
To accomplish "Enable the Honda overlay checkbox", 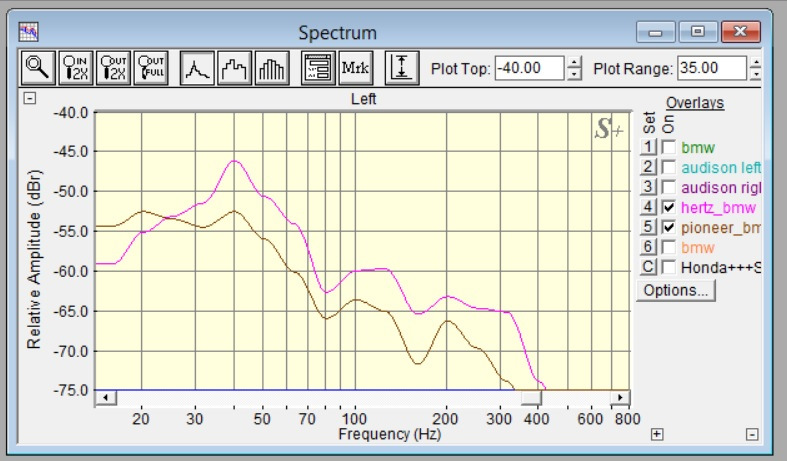I will (668, 267).
